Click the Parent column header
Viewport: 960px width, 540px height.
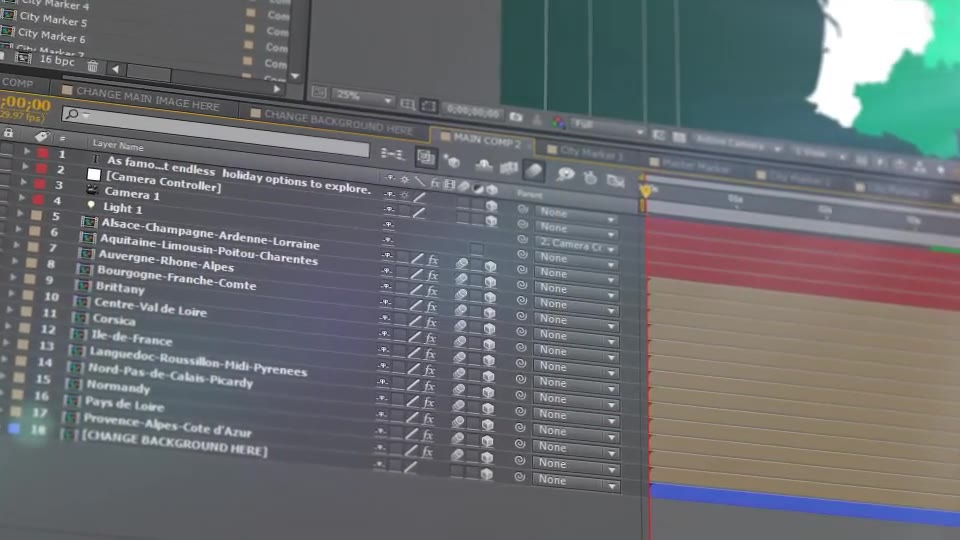(x=530, y=195)
